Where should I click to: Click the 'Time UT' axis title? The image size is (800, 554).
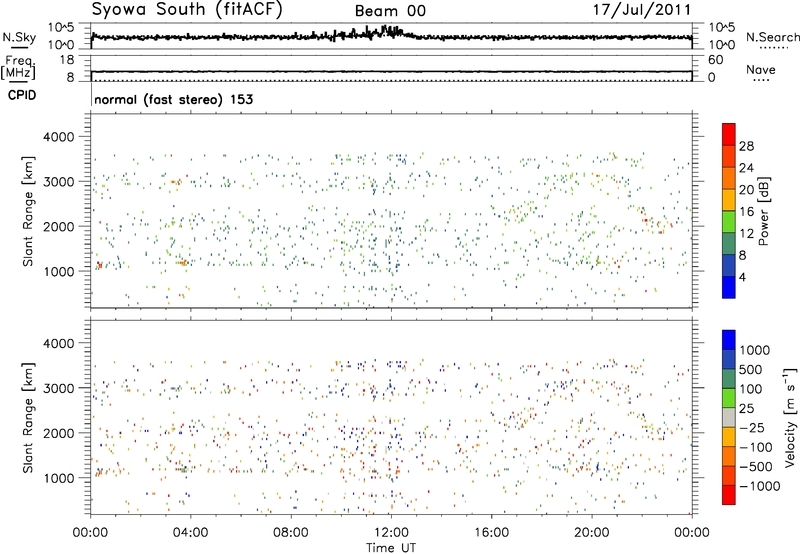tap(391, 548)
